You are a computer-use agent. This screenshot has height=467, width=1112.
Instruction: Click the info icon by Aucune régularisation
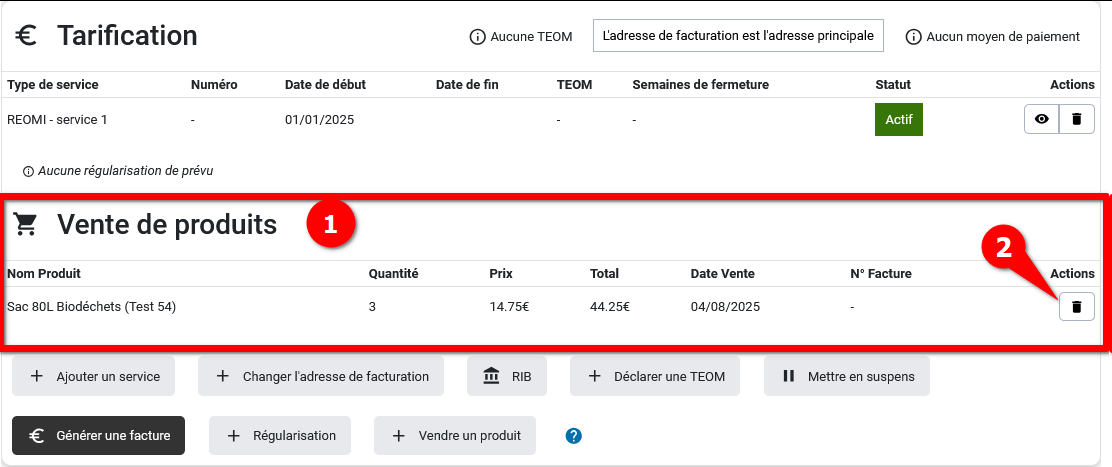pyautogui.click(x=28, y=171)
